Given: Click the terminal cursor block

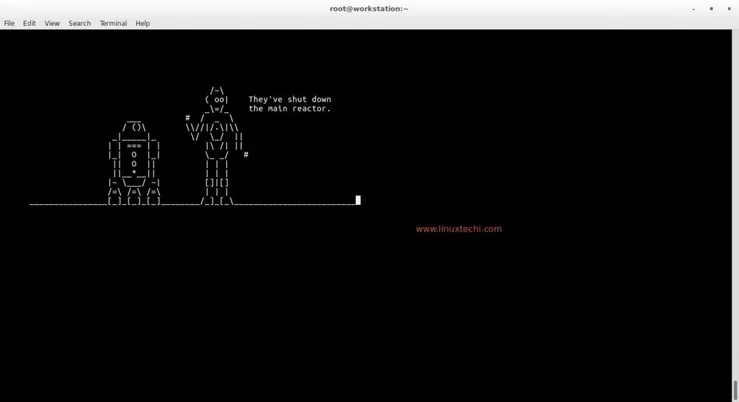Looking at the screenshot, I should [x=358, y=200].
